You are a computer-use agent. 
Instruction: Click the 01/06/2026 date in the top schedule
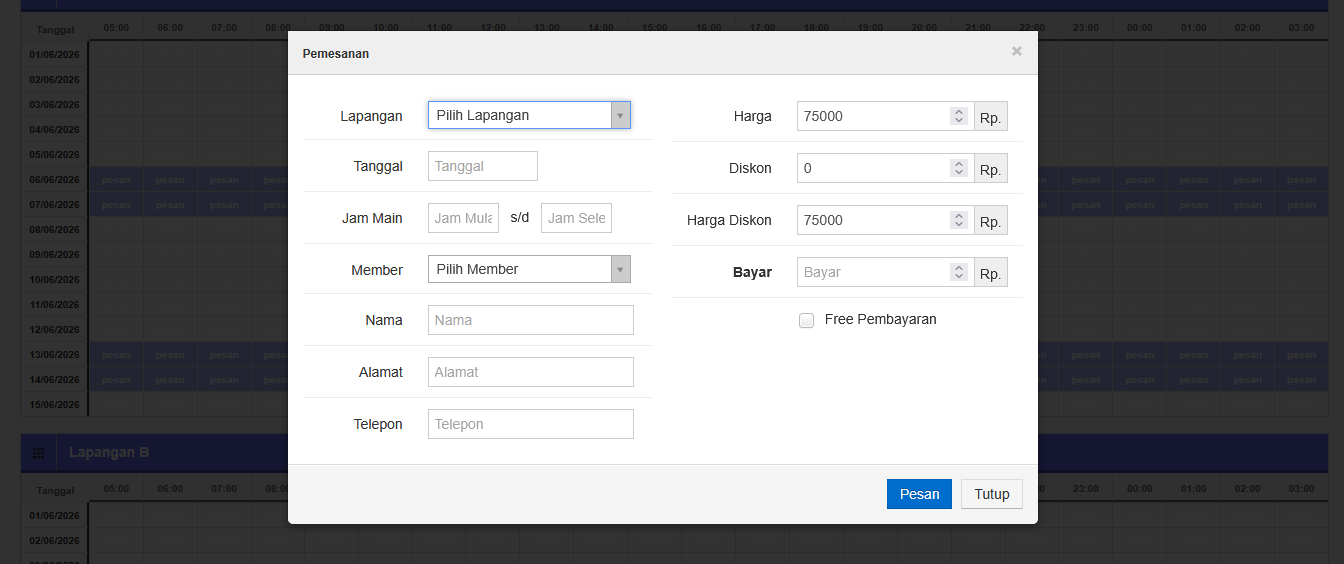point(55,55)
